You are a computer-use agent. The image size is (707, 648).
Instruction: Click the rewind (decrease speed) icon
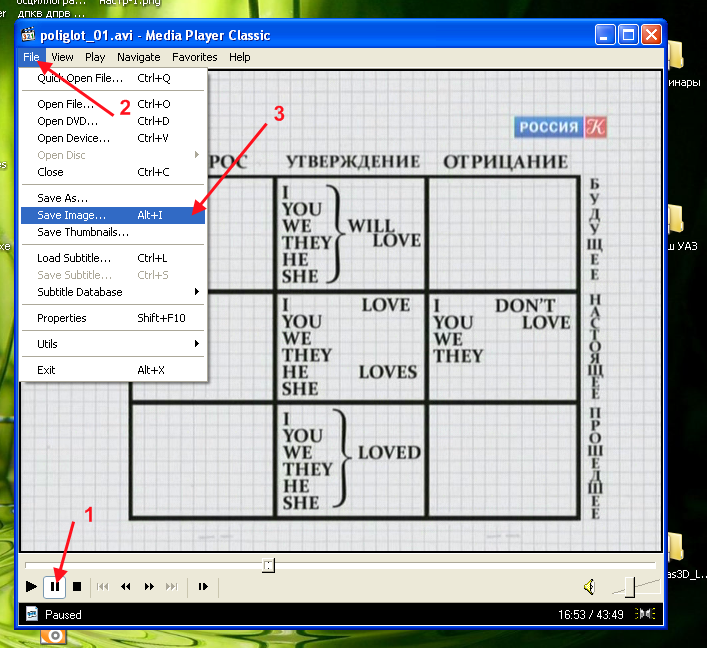tap(126, 587)
